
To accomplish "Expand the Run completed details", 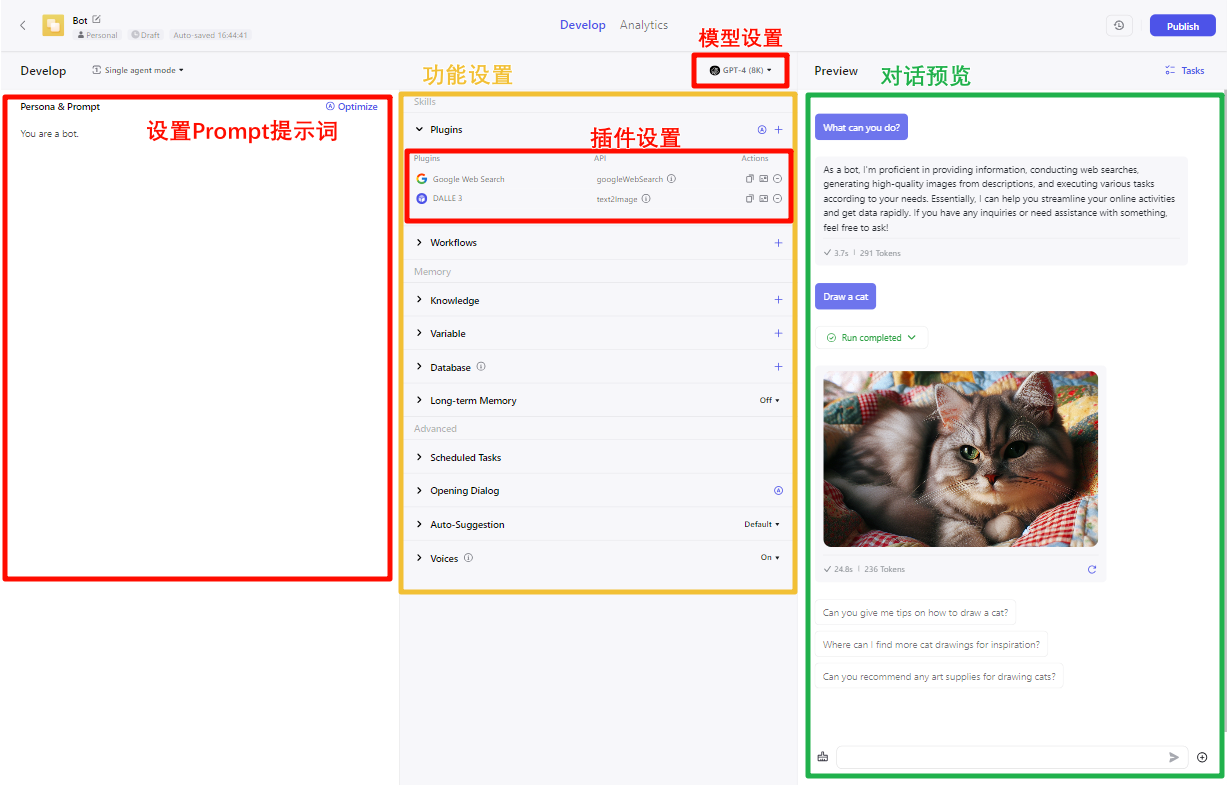I will click(x=872, y=338).
